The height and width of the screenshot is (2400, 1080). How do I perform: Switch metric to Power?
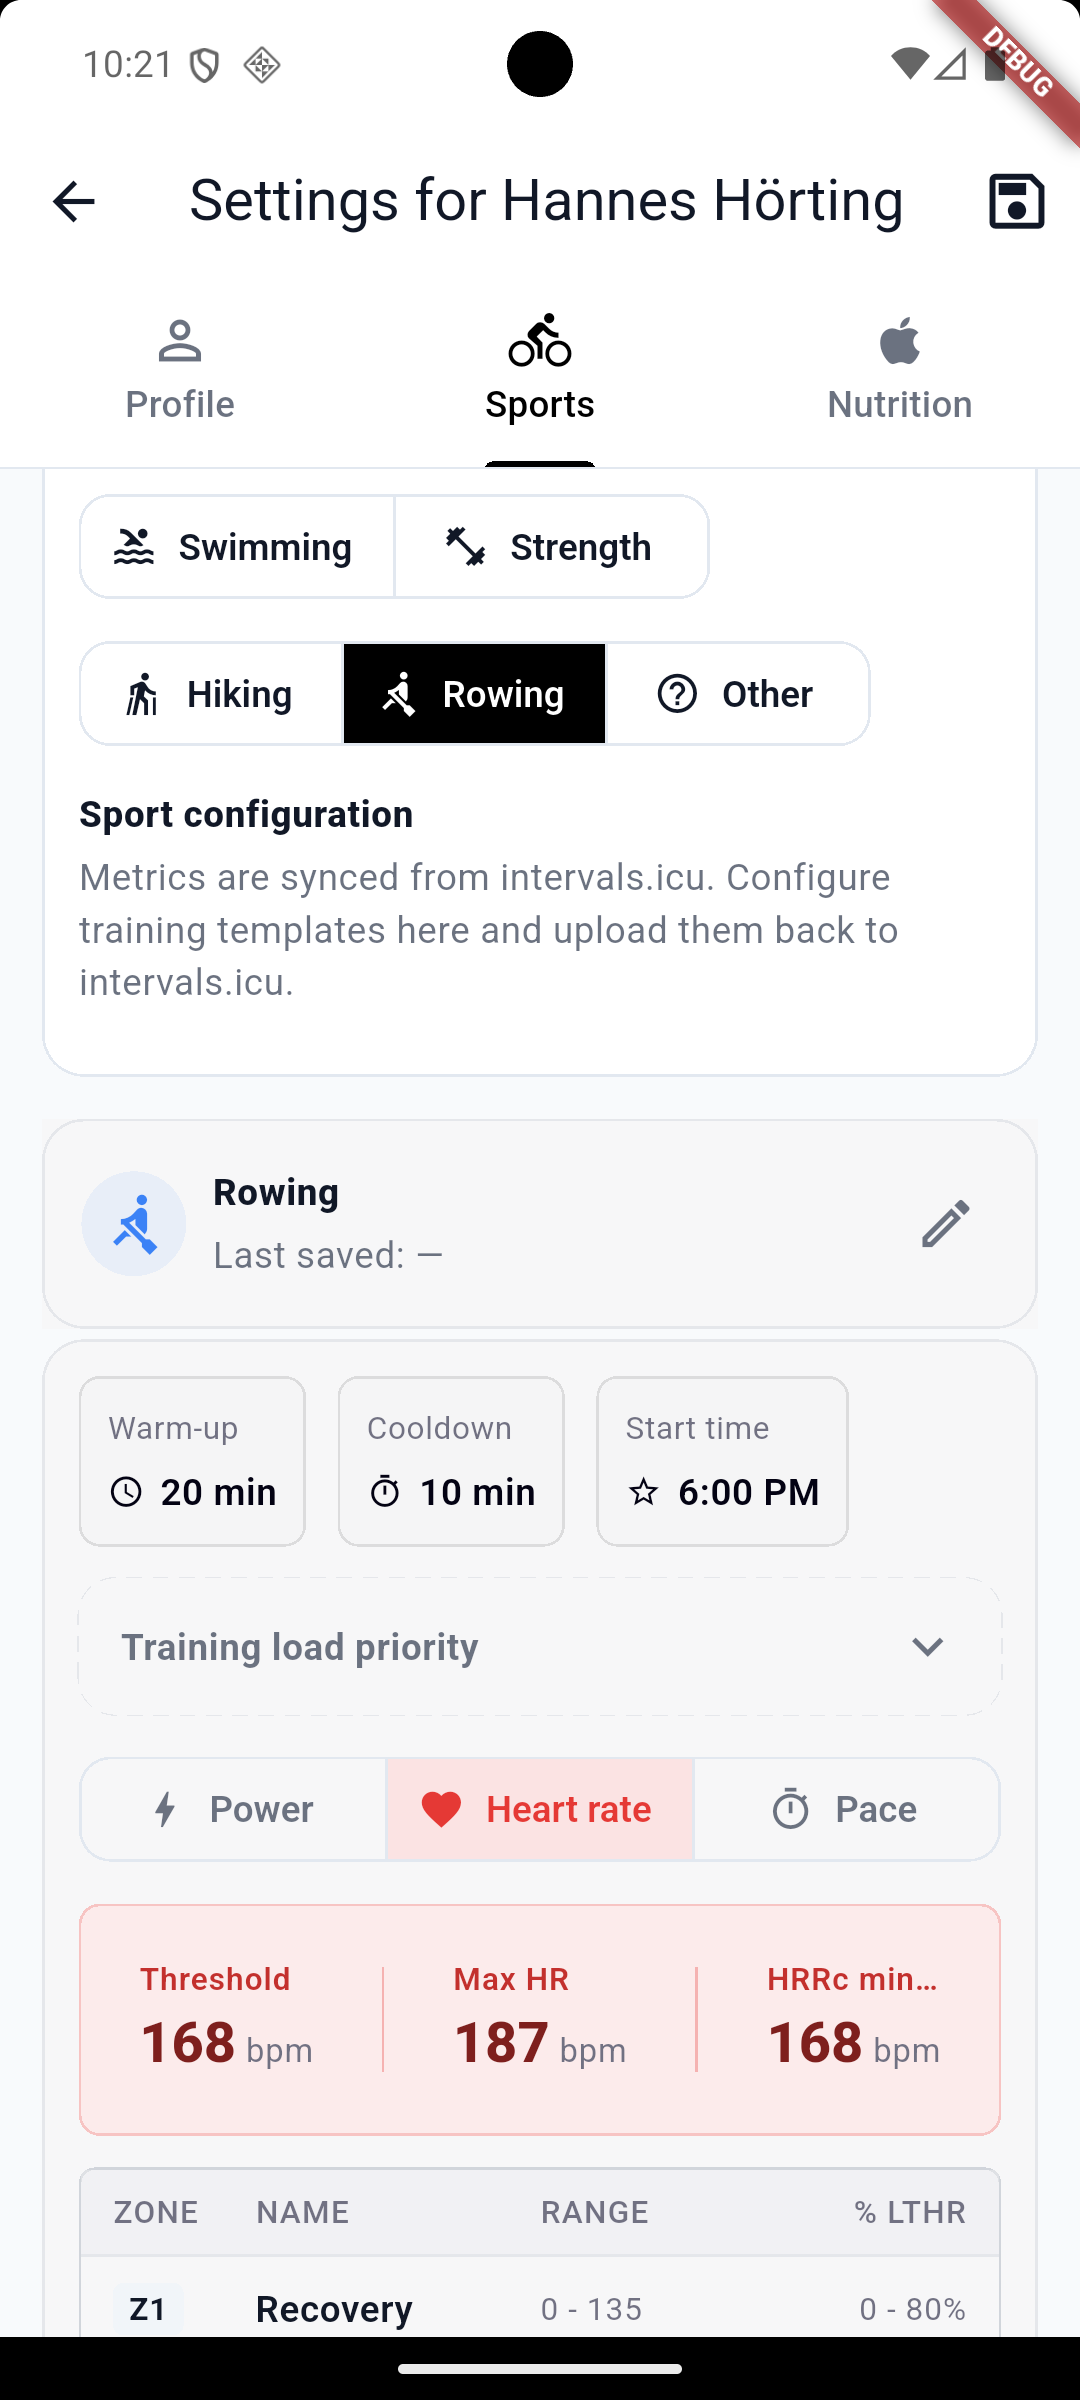click(233, 1809)
